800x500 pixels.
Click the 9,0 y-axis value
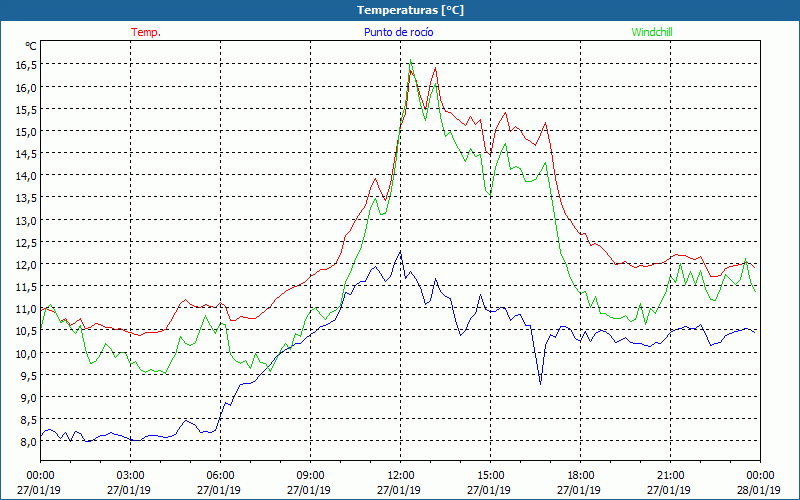28,397
